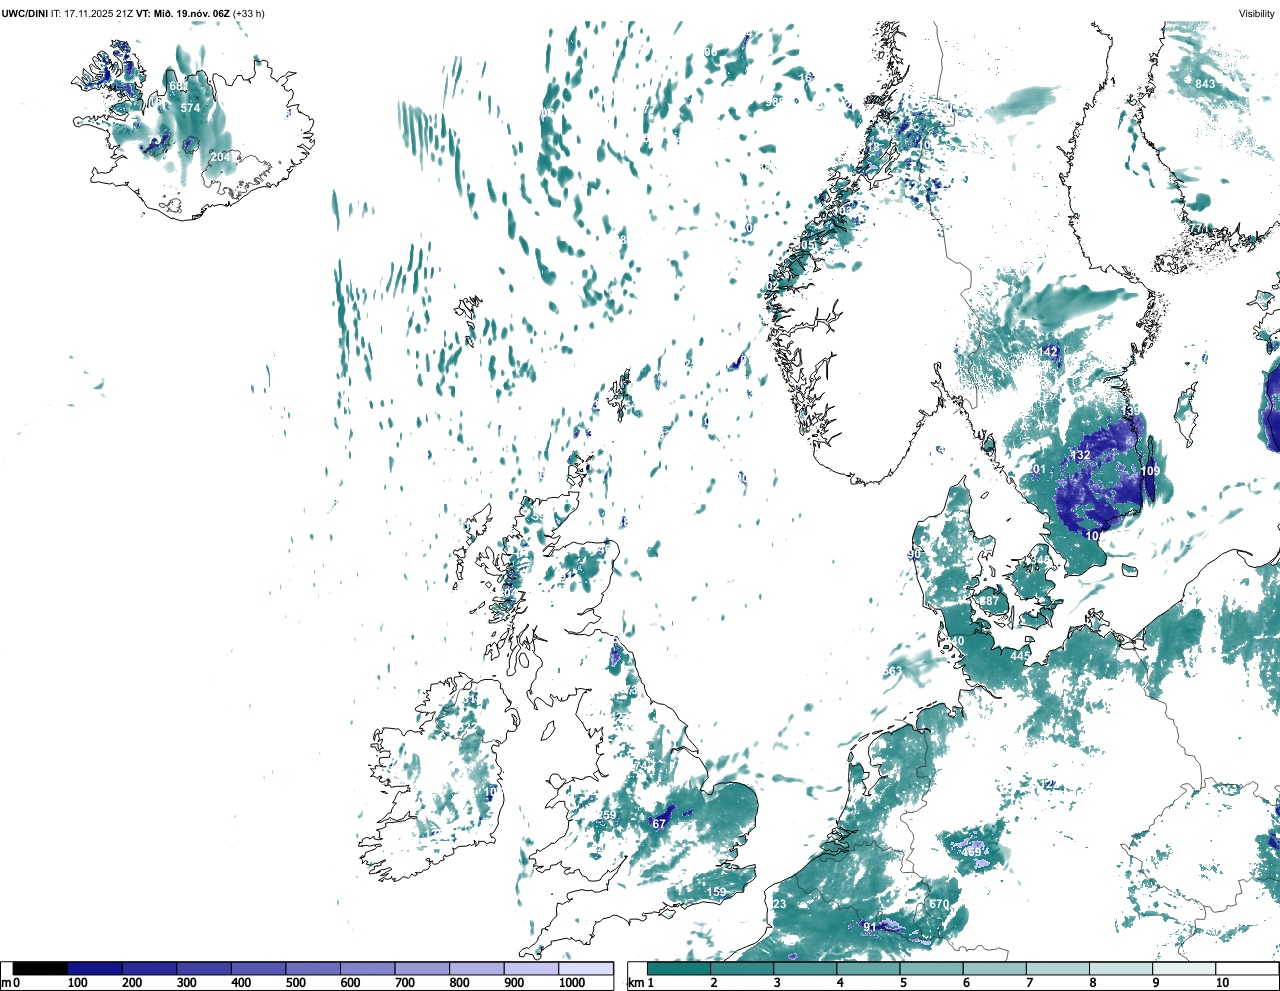Viewport: 1280px width, 991px height.
Task: Click the '469' value over Germany
Action: [972, 852]
